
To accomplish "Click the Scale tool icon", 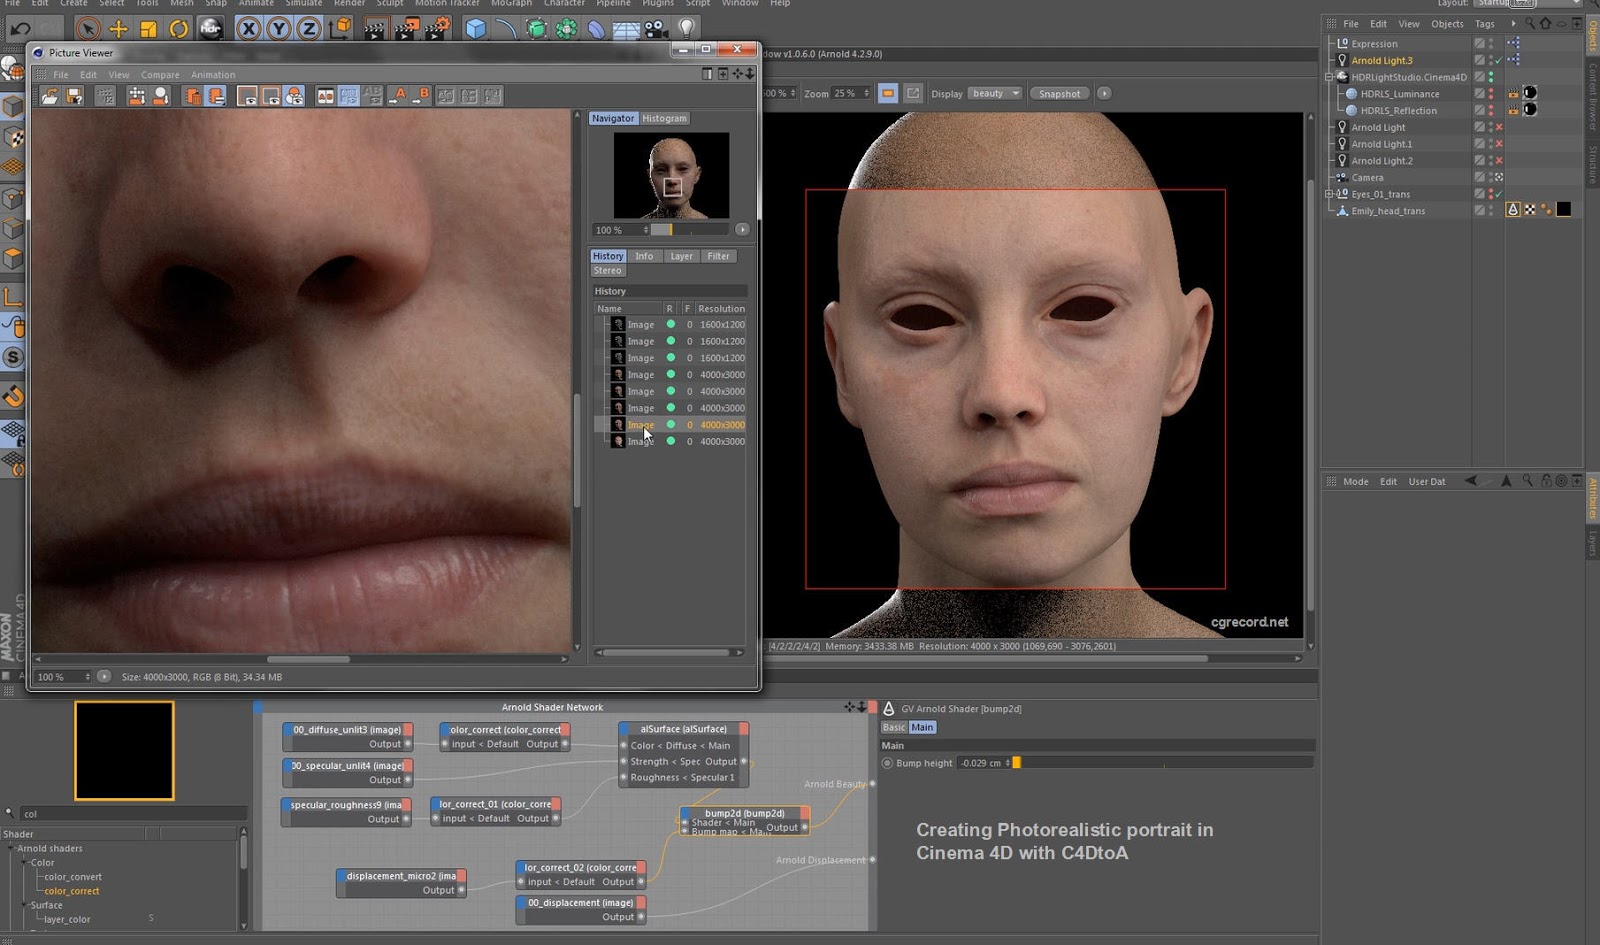I will 148,29.
